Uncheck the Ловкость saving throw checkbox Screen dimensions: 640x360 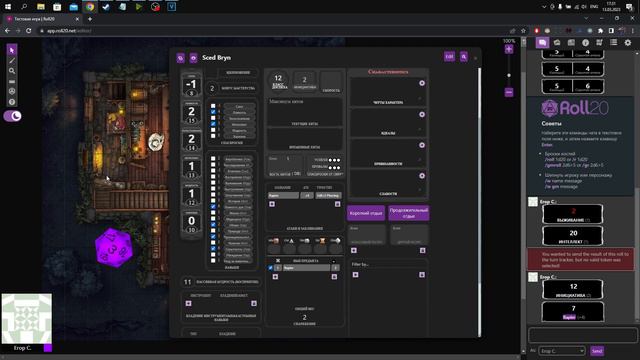(x=213, y=112)
